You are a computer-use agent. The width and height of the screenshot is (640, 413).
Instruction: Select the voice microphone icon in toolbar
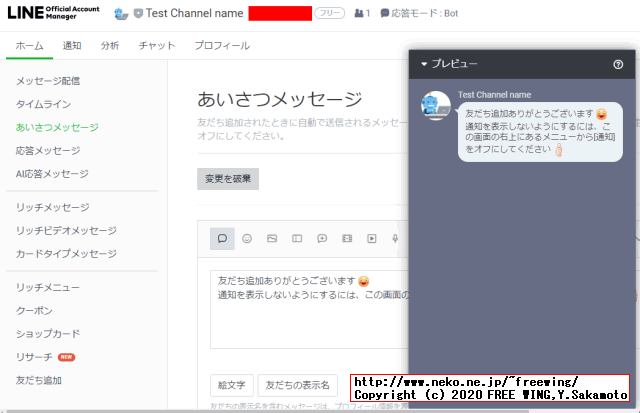pyautogui.click(x=395, y=238)
